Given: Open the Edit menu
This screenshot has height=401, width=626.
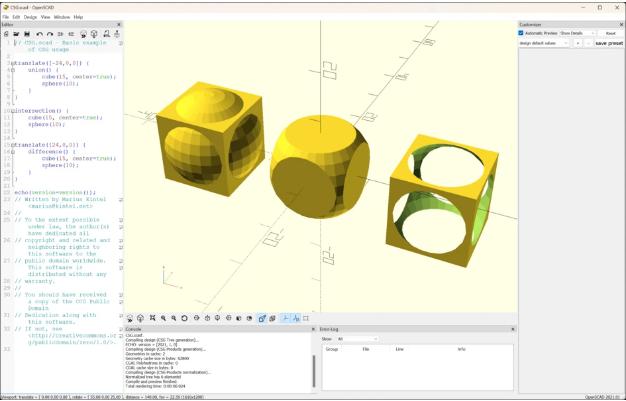Looking at the screenshot, I should click(x=16, y=17).
